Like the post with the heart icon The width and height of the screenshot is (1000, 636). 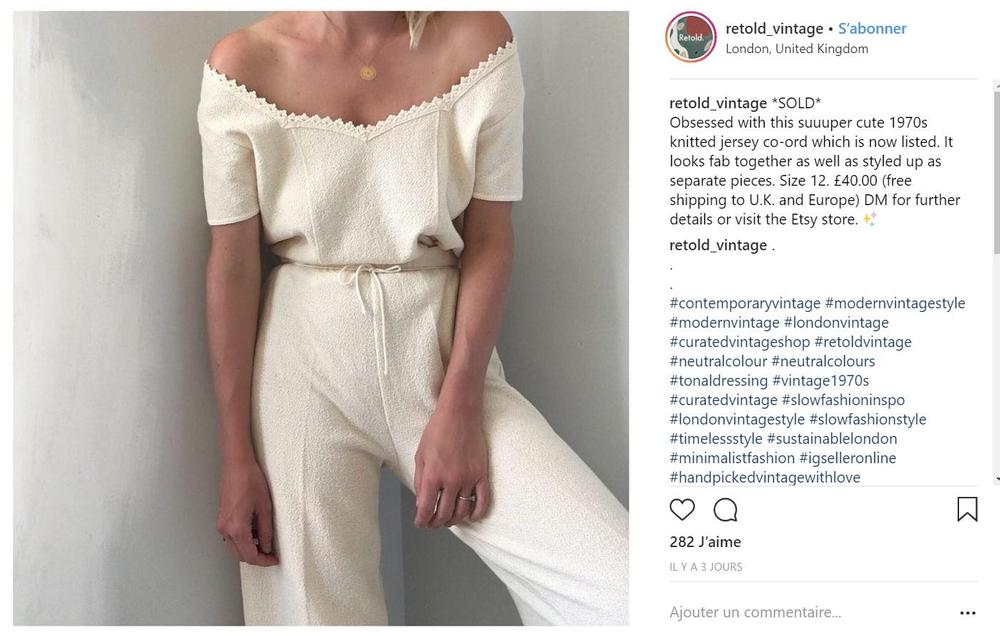coord(682,509)
